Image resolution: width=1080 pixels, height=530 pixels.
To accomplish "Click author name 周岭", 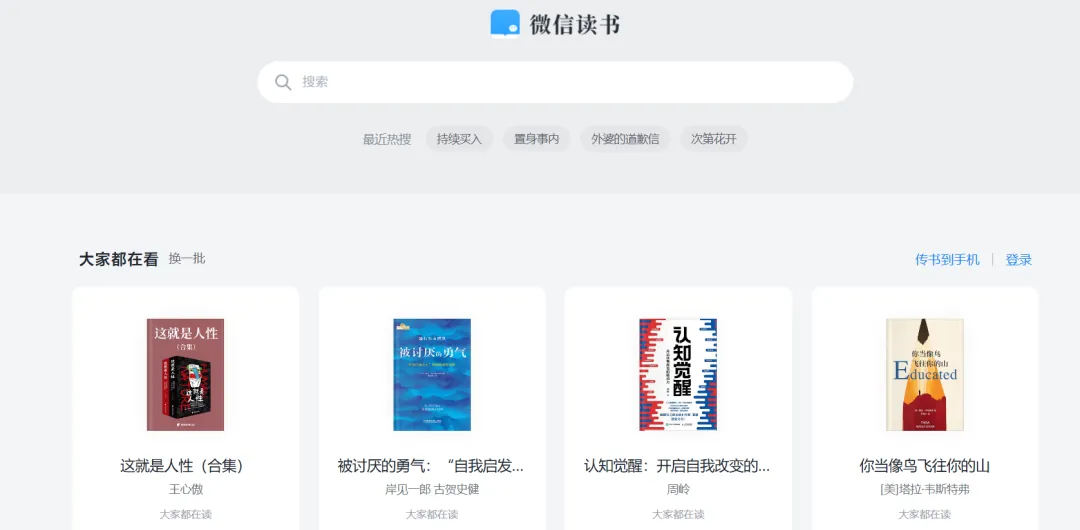I will tap(678, 489).
